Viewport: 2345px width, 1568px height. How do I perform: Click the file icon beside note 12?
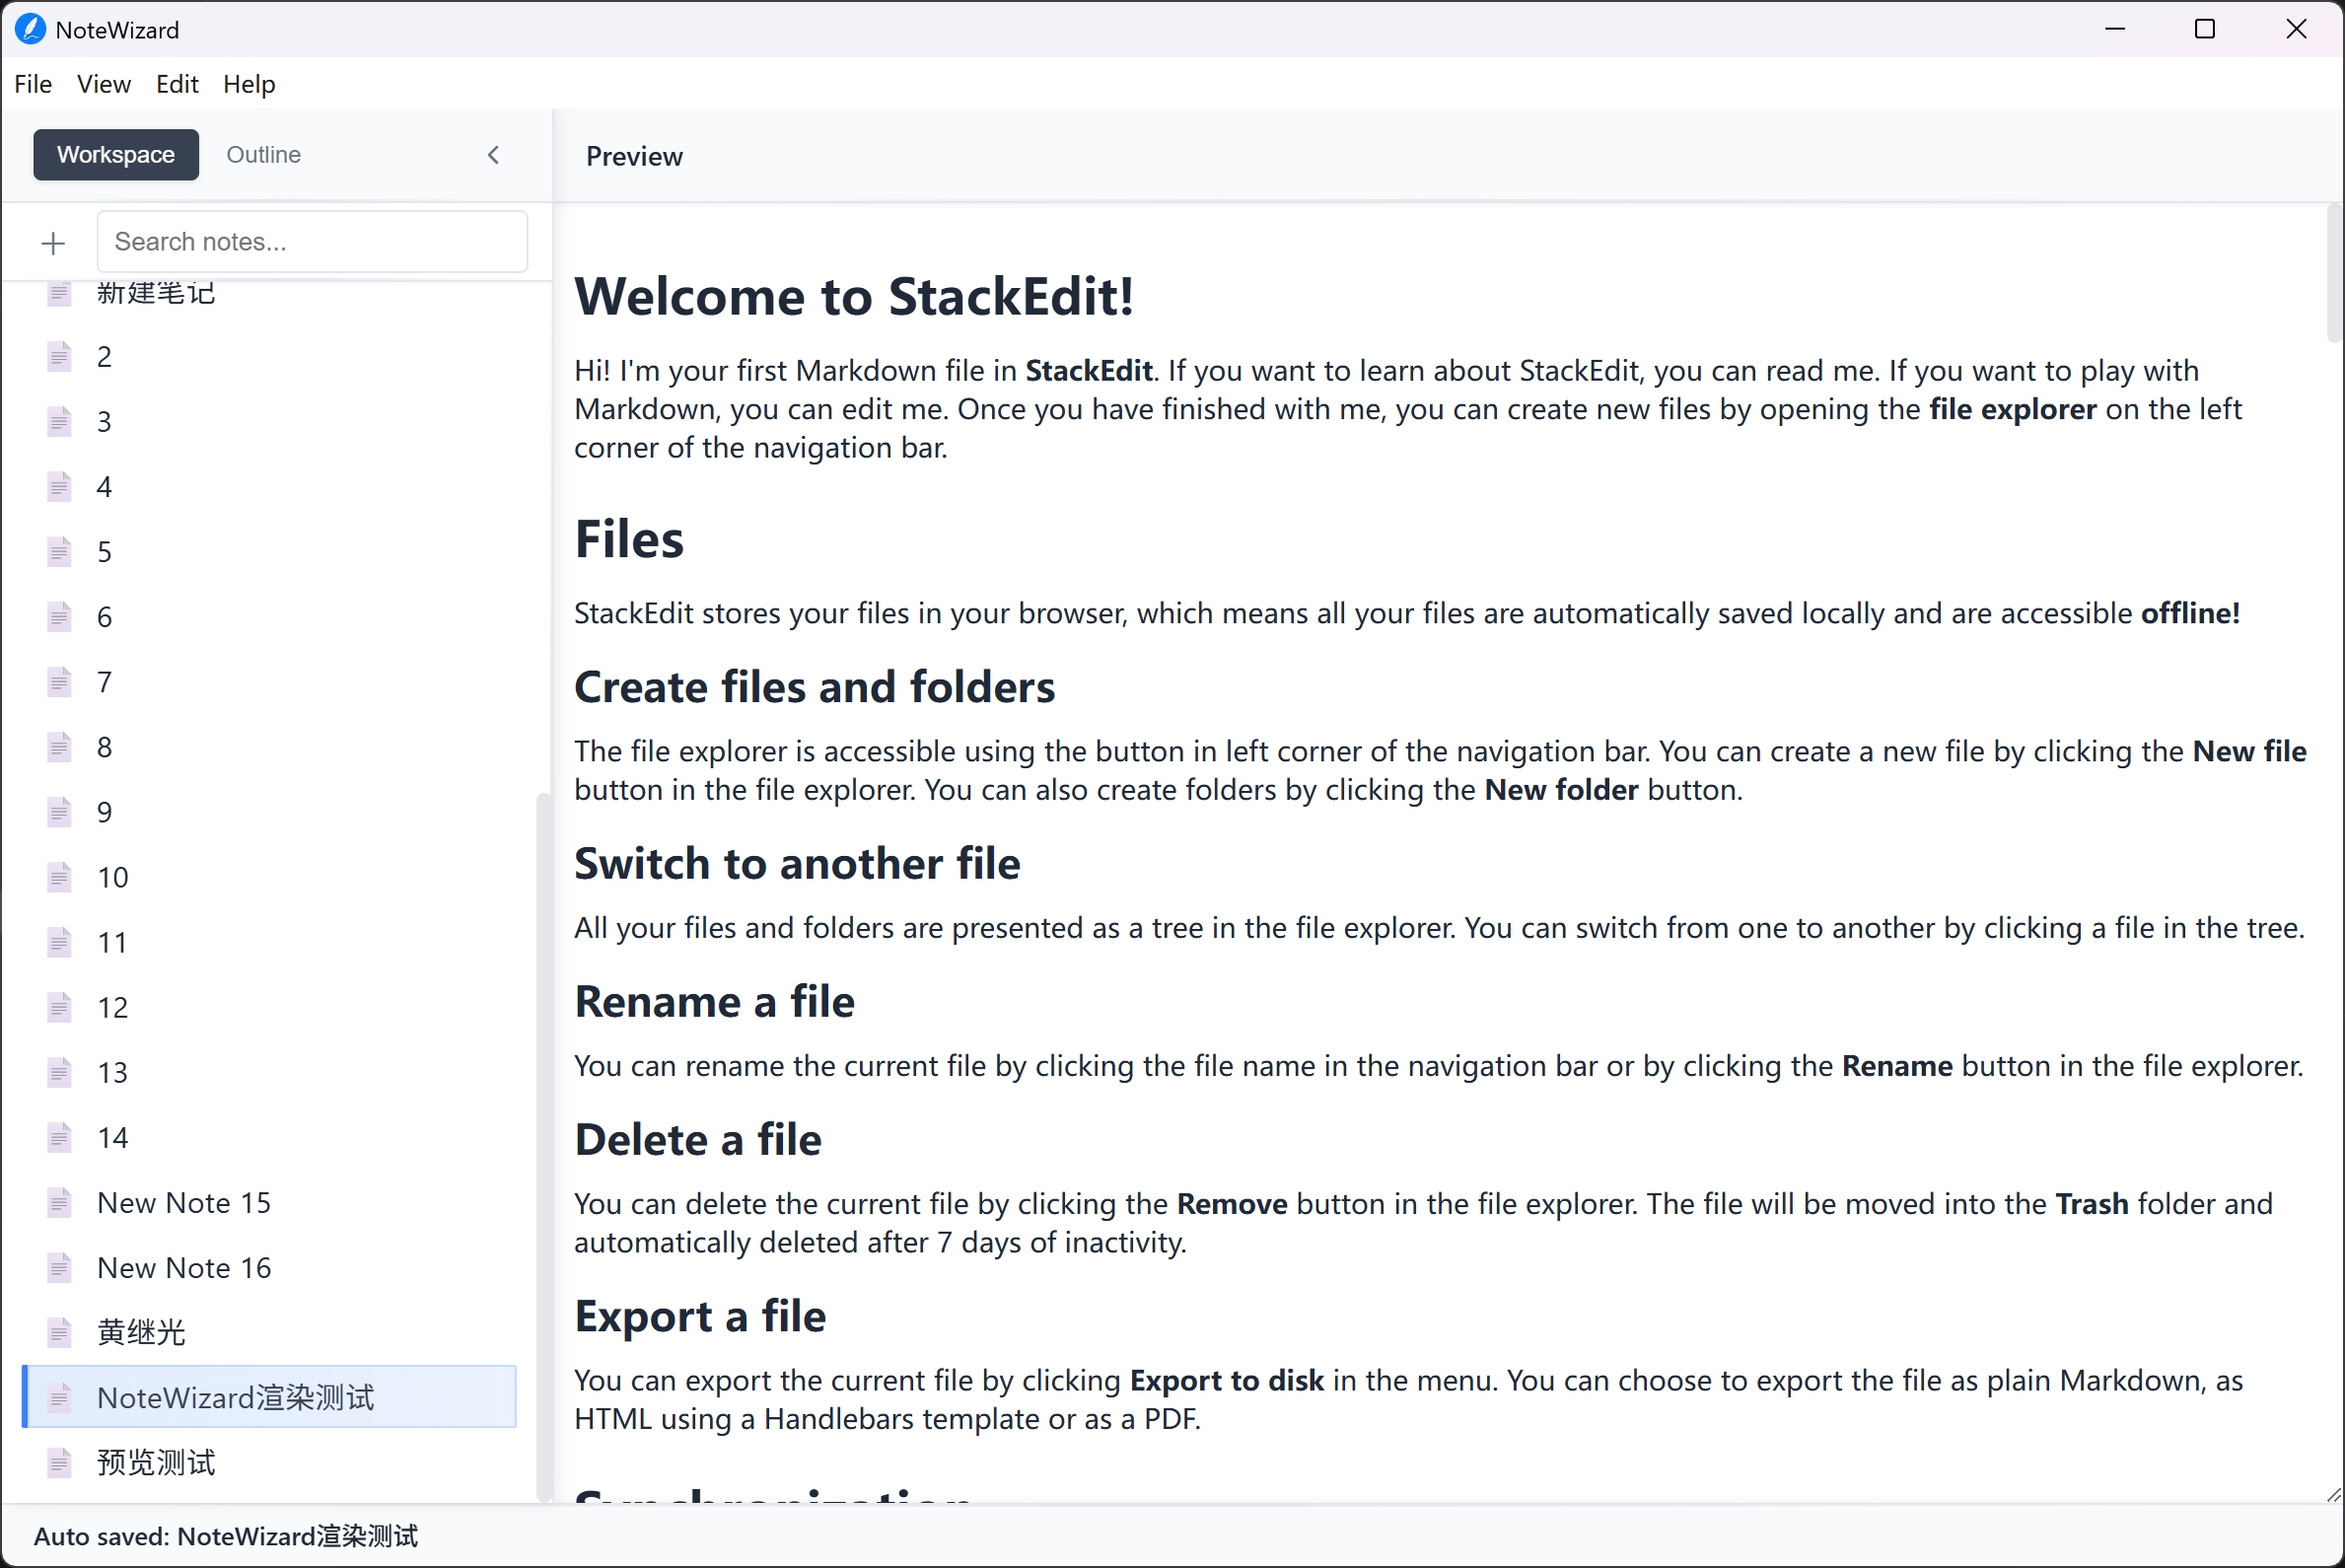pos(59,1007)
